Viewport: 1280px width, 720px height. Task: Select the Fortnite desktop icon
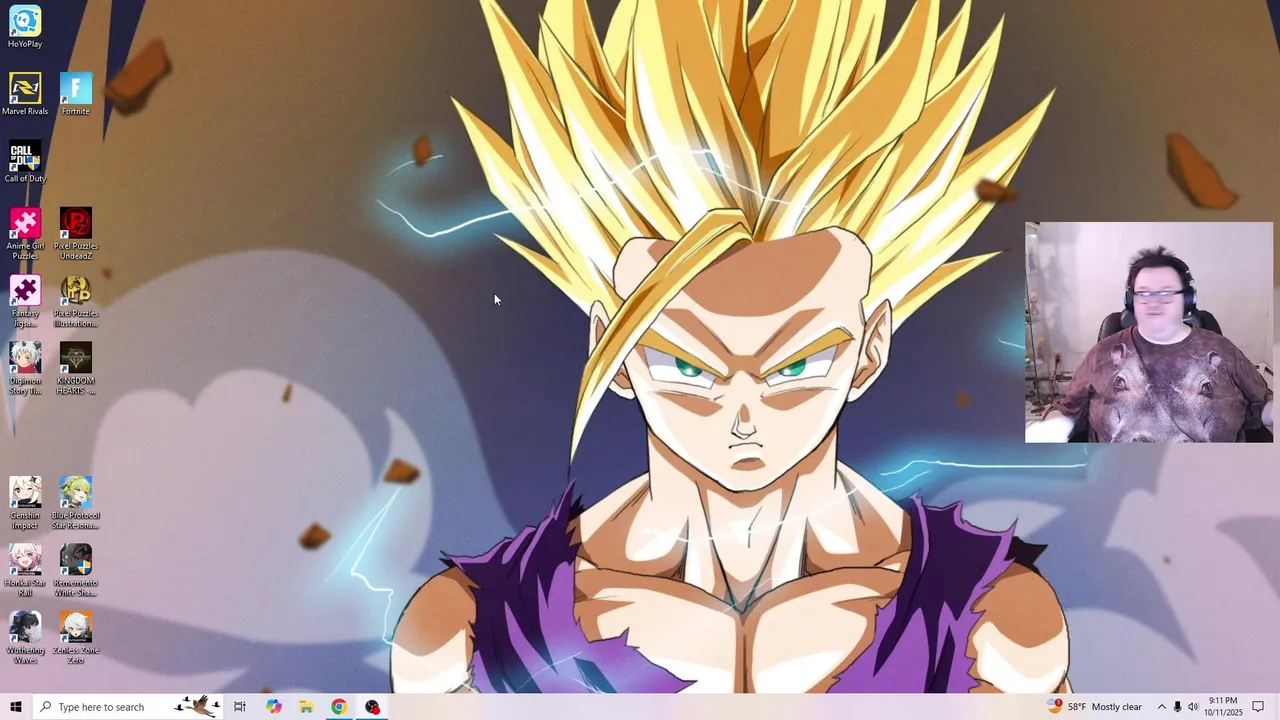pos(75,94)
